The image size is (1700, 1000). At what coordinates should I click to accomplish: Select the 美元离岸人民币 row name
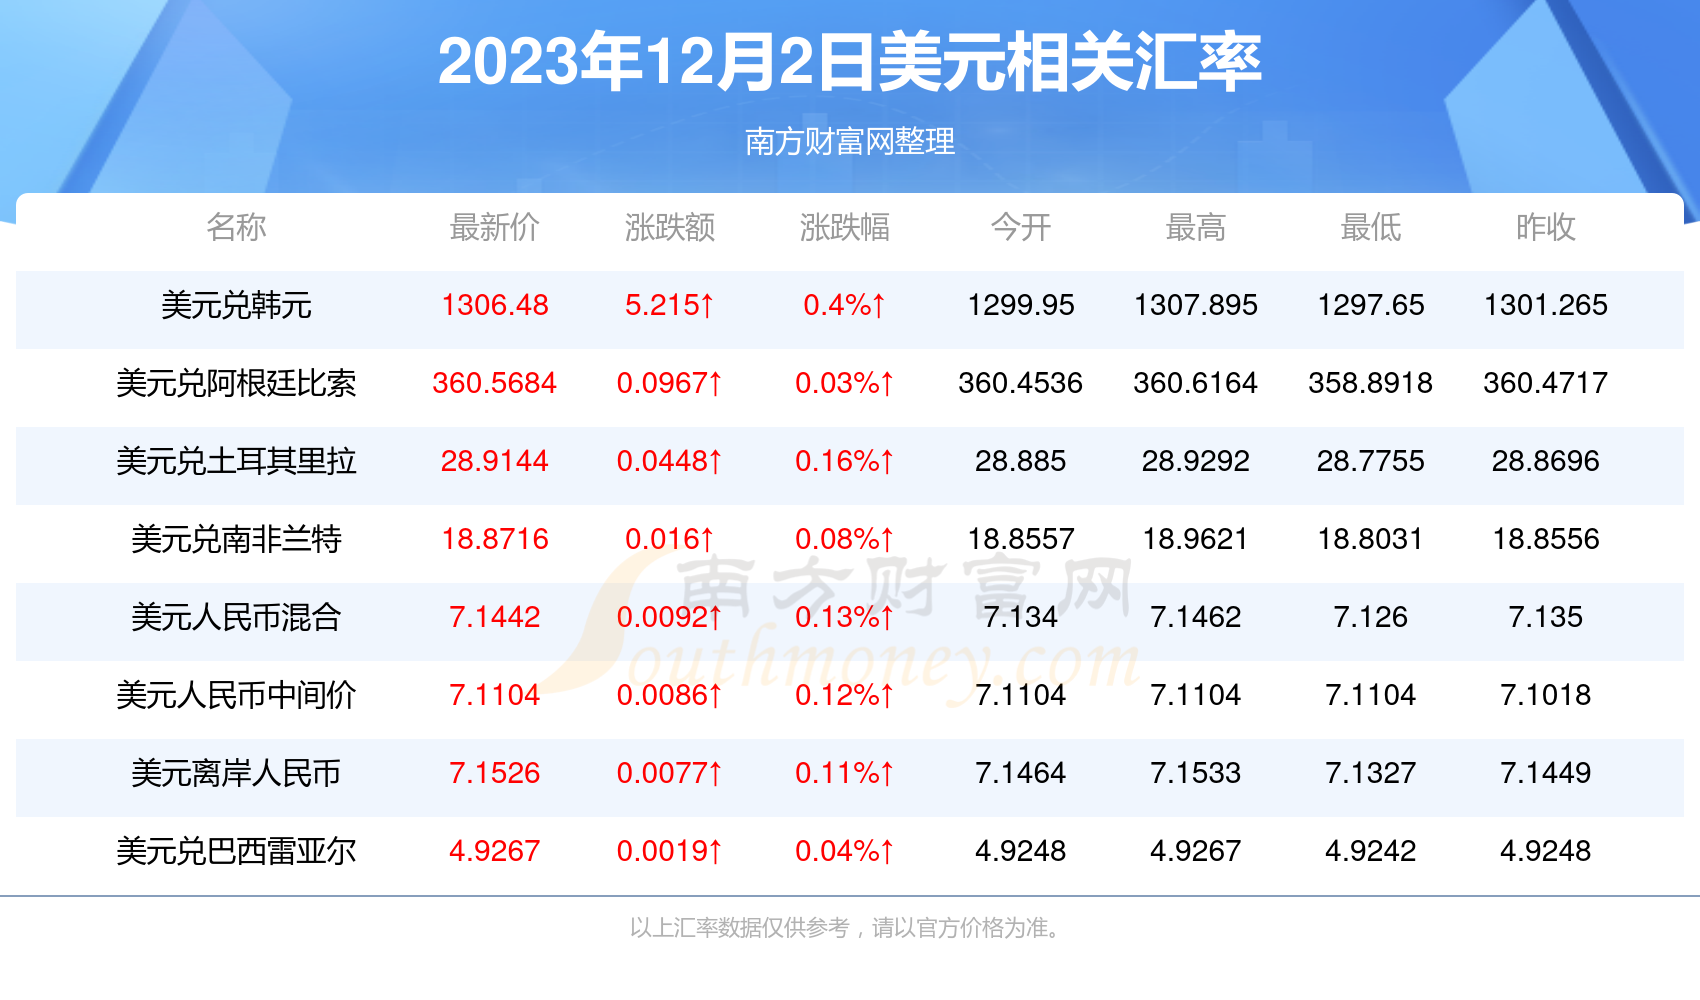coord(236,773)
